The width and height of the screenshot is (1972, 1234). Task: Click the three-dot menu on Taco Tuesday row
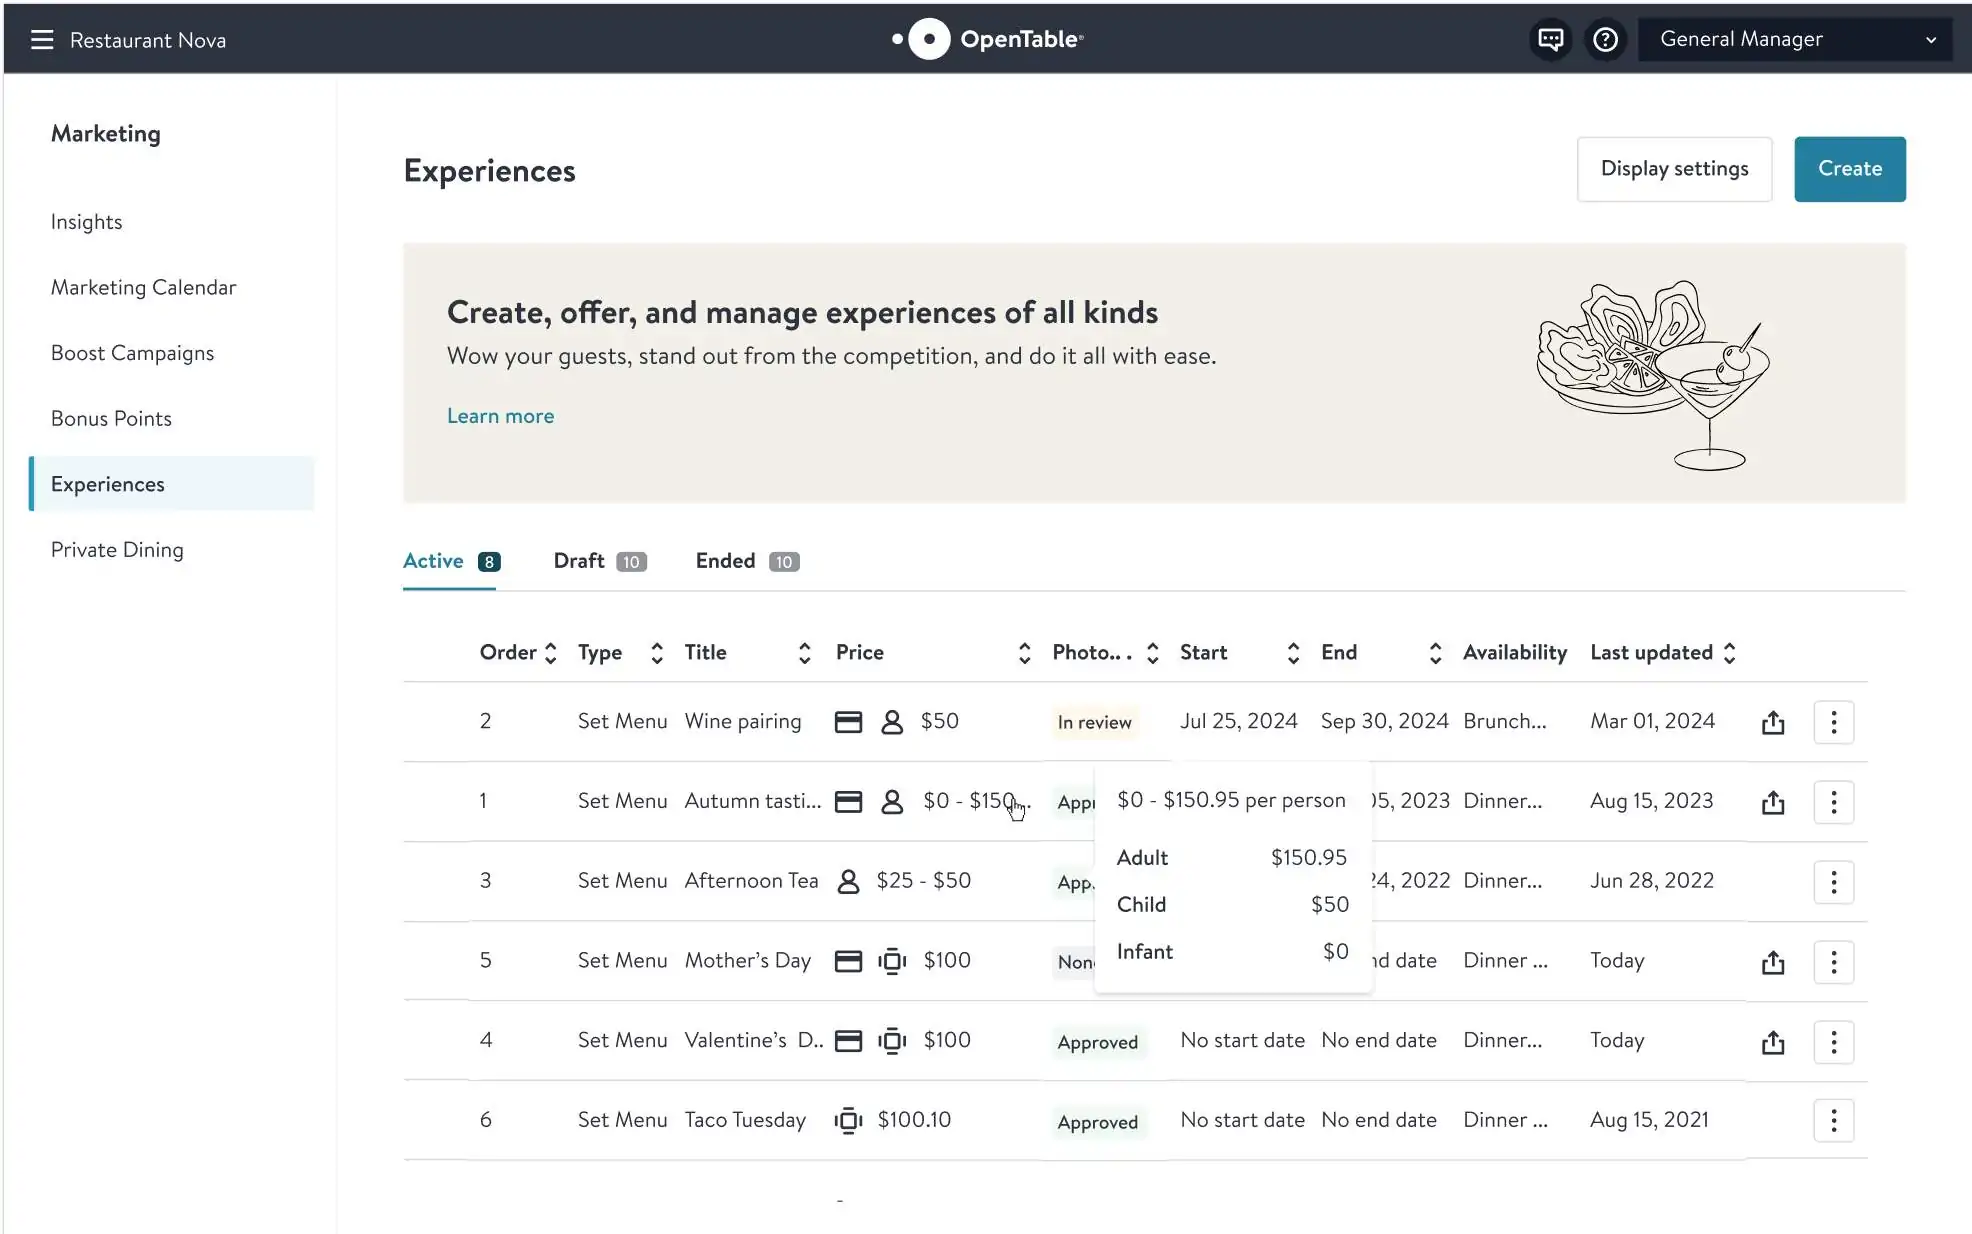[1834, 1120]
